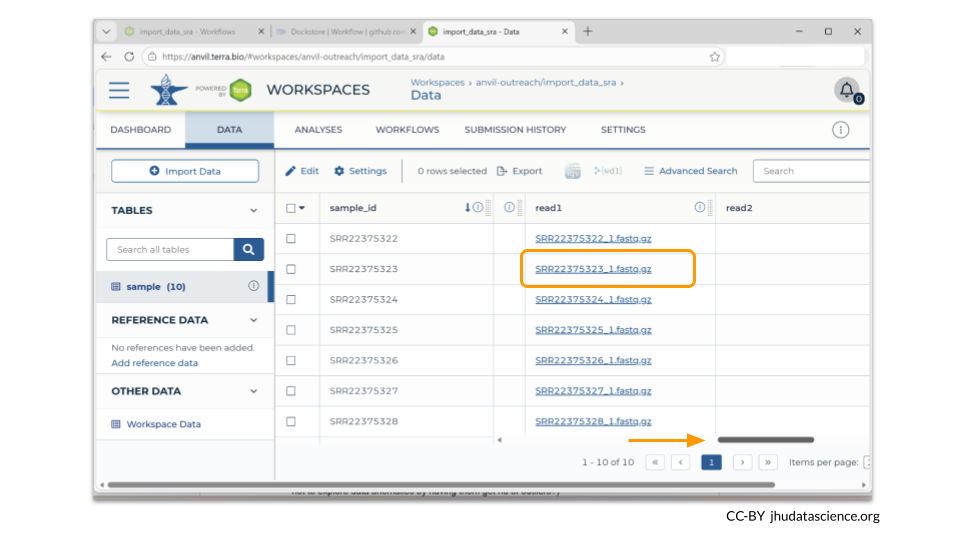
Task: Click the Workspace Data table icon entry
Action: [x=116, y=424]
